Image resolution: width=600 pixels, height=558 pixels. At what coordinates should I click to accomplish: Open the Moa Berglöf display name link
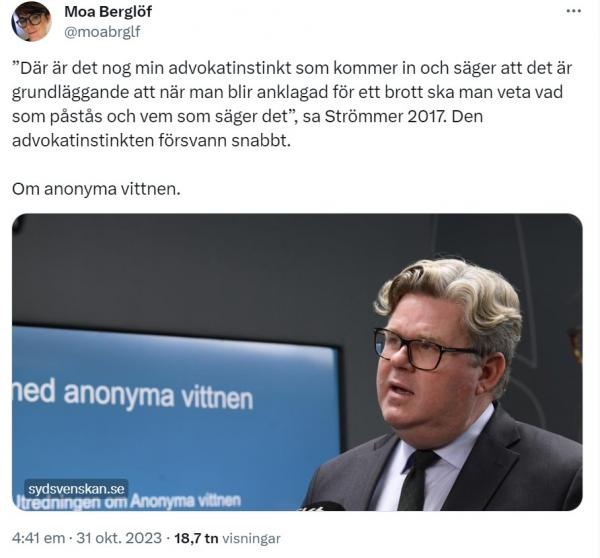108,11
